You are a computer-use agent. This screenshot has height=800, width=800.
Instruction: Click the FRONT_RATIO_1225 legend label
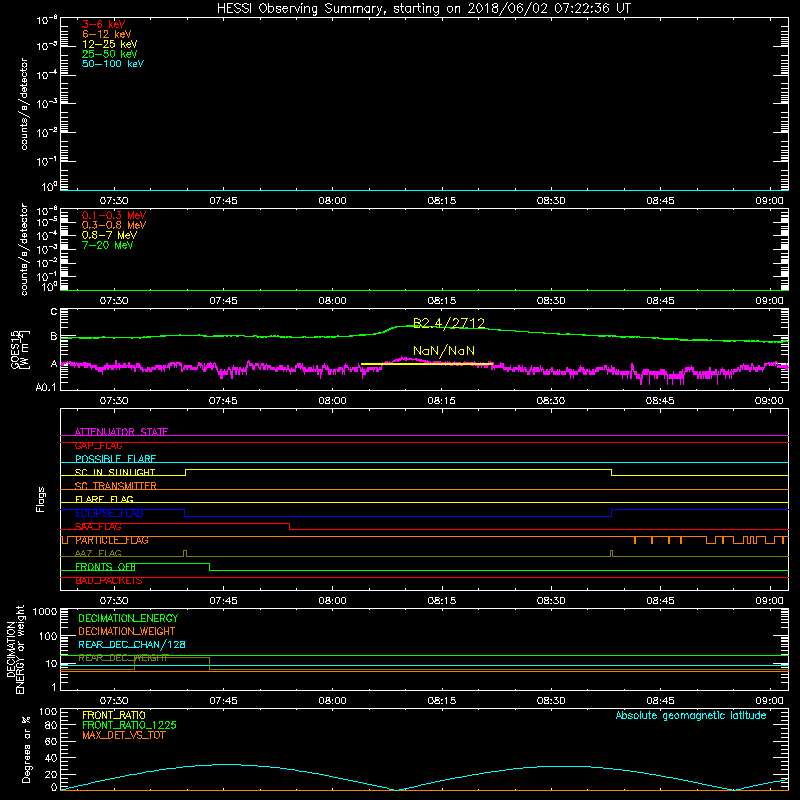tap(129, 725)
